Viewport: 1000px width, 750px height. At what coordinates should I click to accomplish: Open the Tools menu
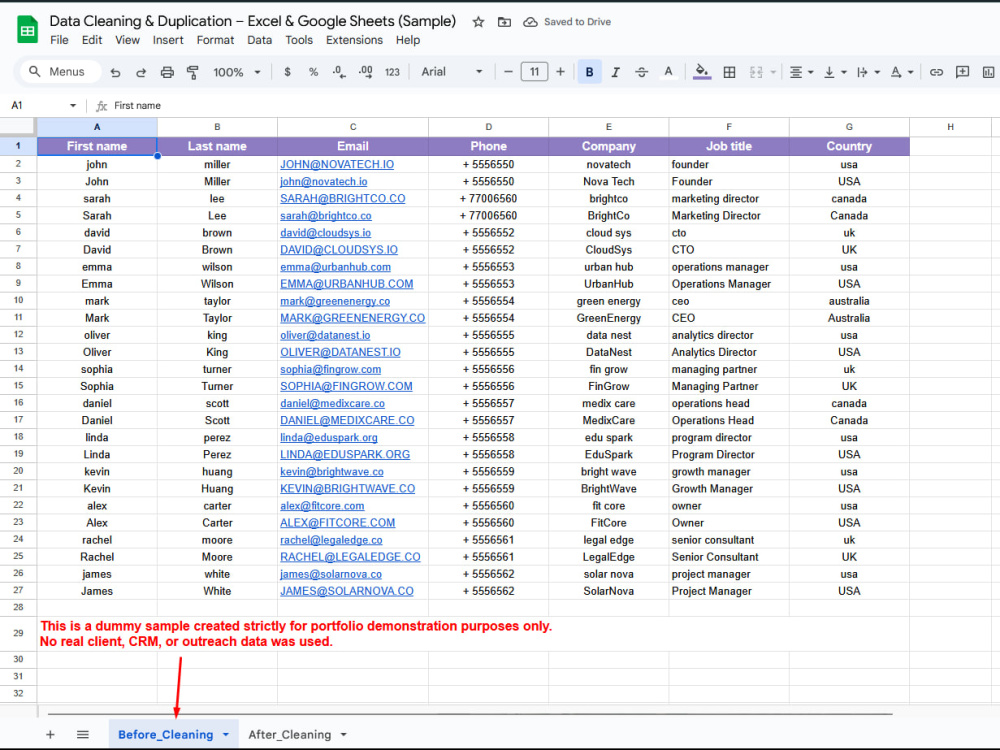298,40
